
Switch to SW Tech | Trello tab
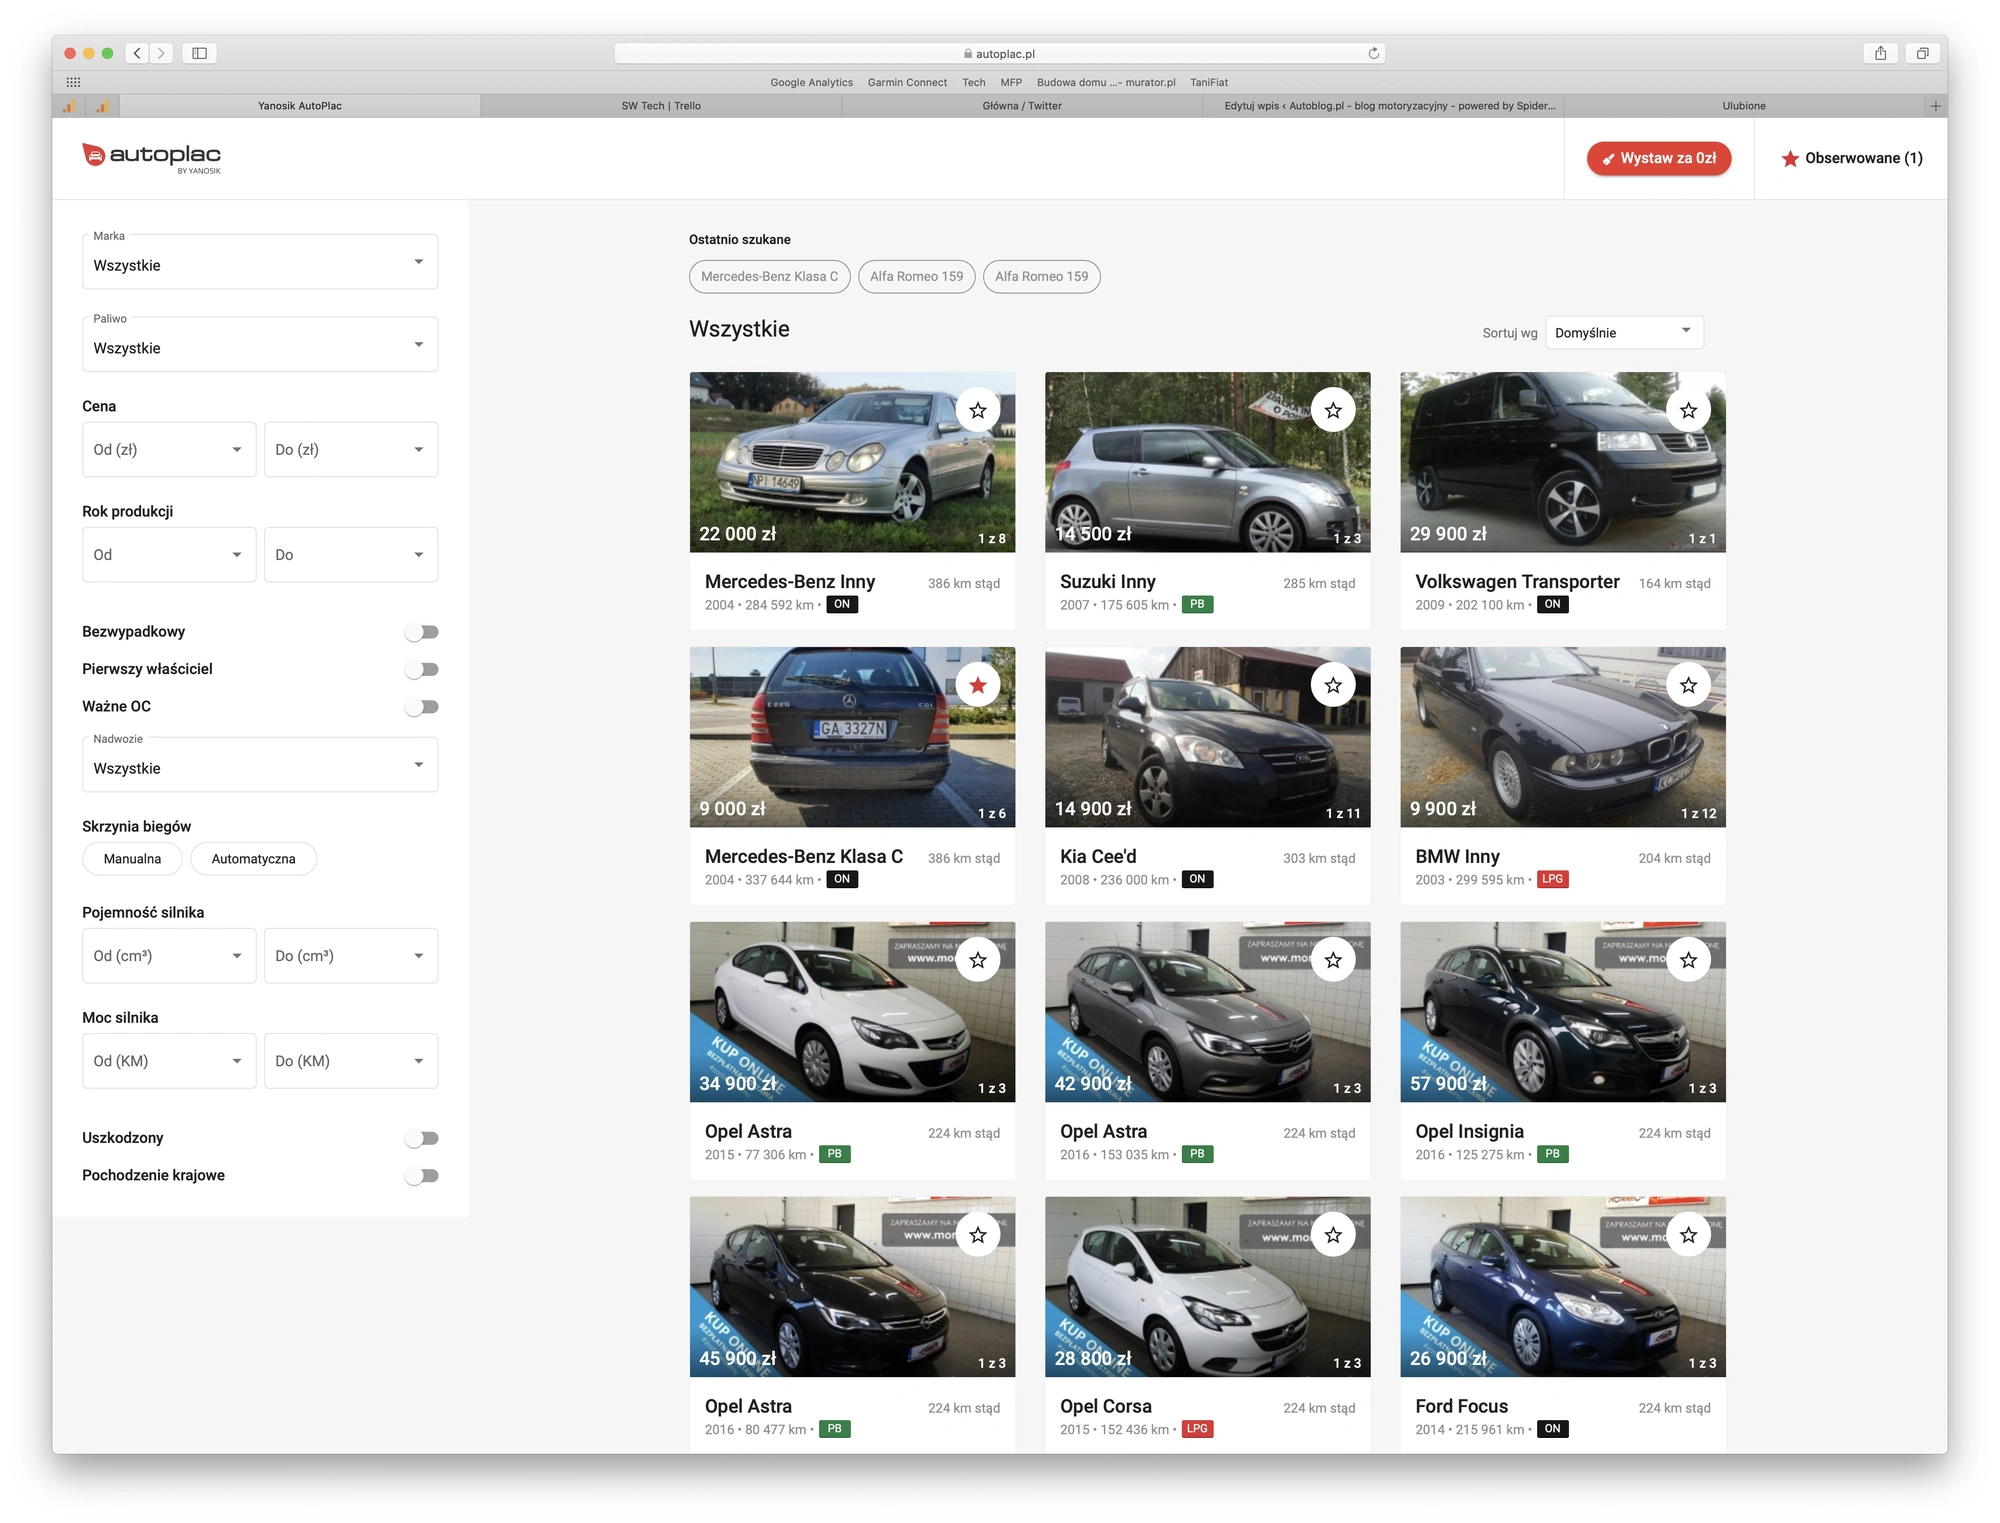(x=661, y=106)
